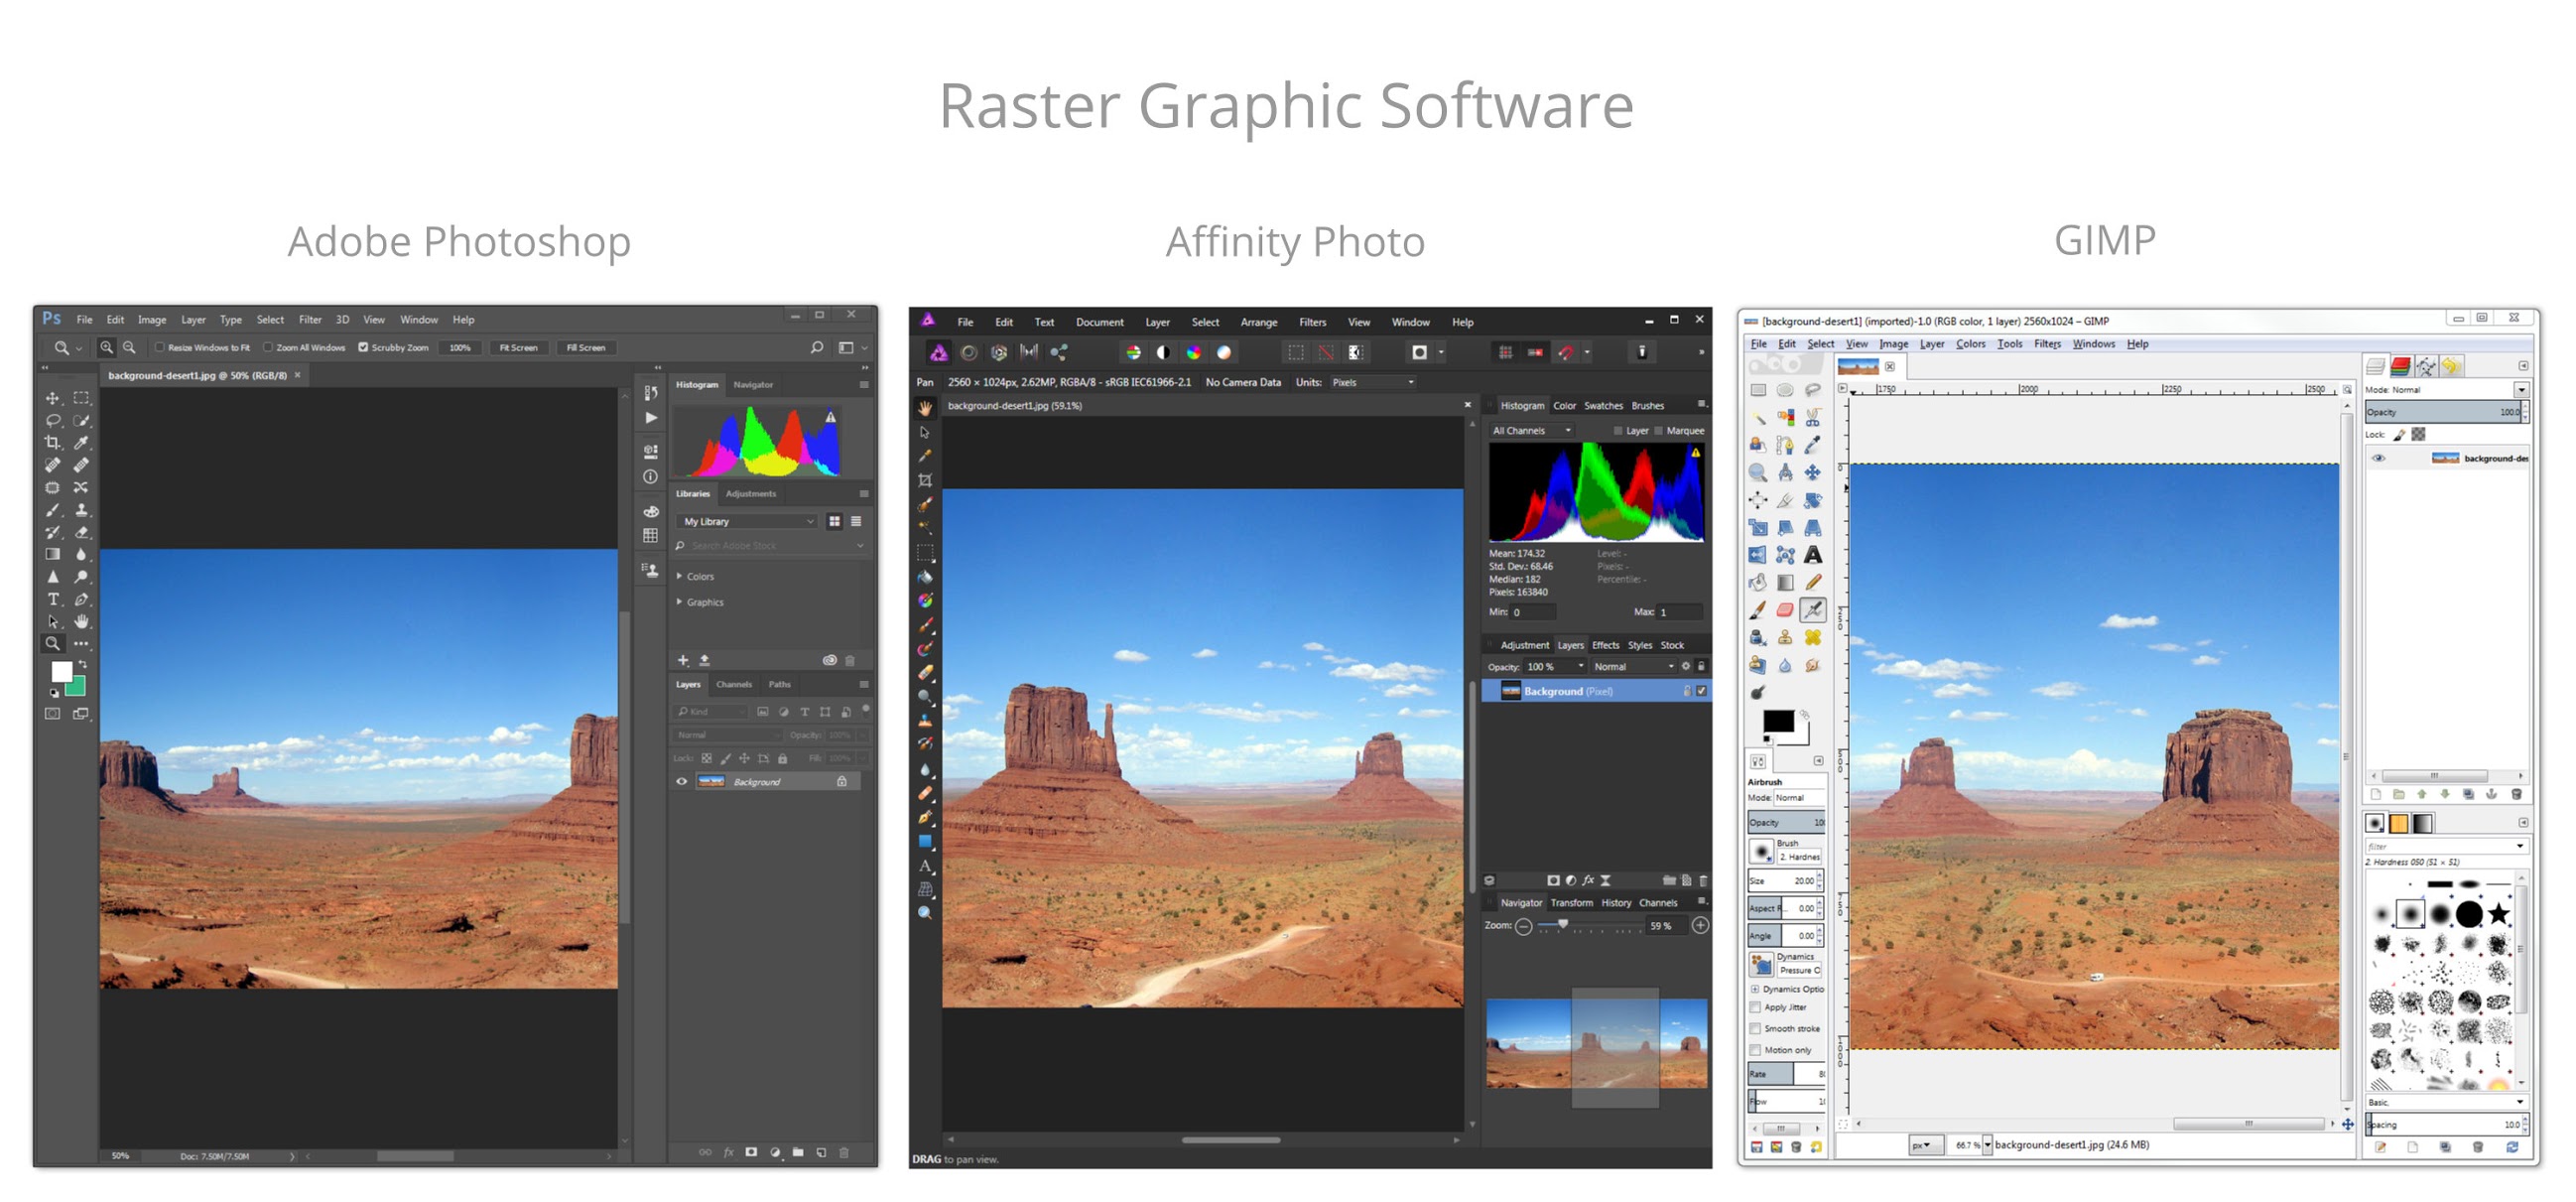The height and width of the screenshot is (1202, 2576).
Task: Select the Crop tool in Affinity Photo
Action: pyautogui.click(x=925, y=480)
